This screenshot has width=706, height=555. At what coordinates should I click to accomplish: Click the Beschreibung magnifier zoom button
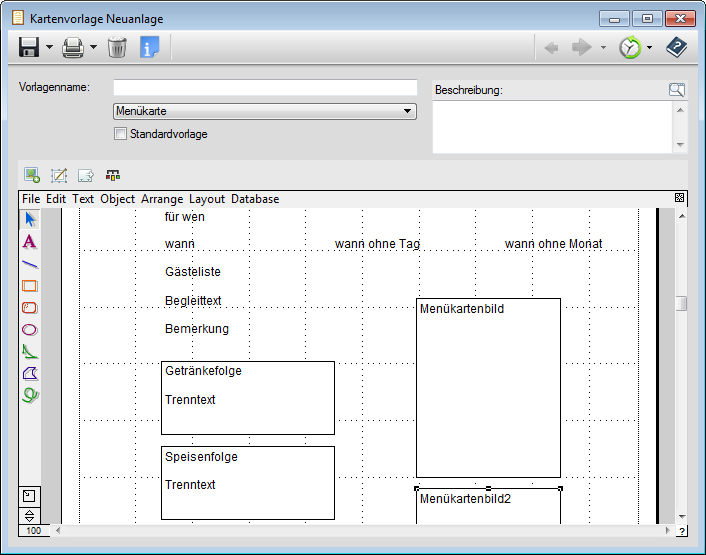point(677,90)
